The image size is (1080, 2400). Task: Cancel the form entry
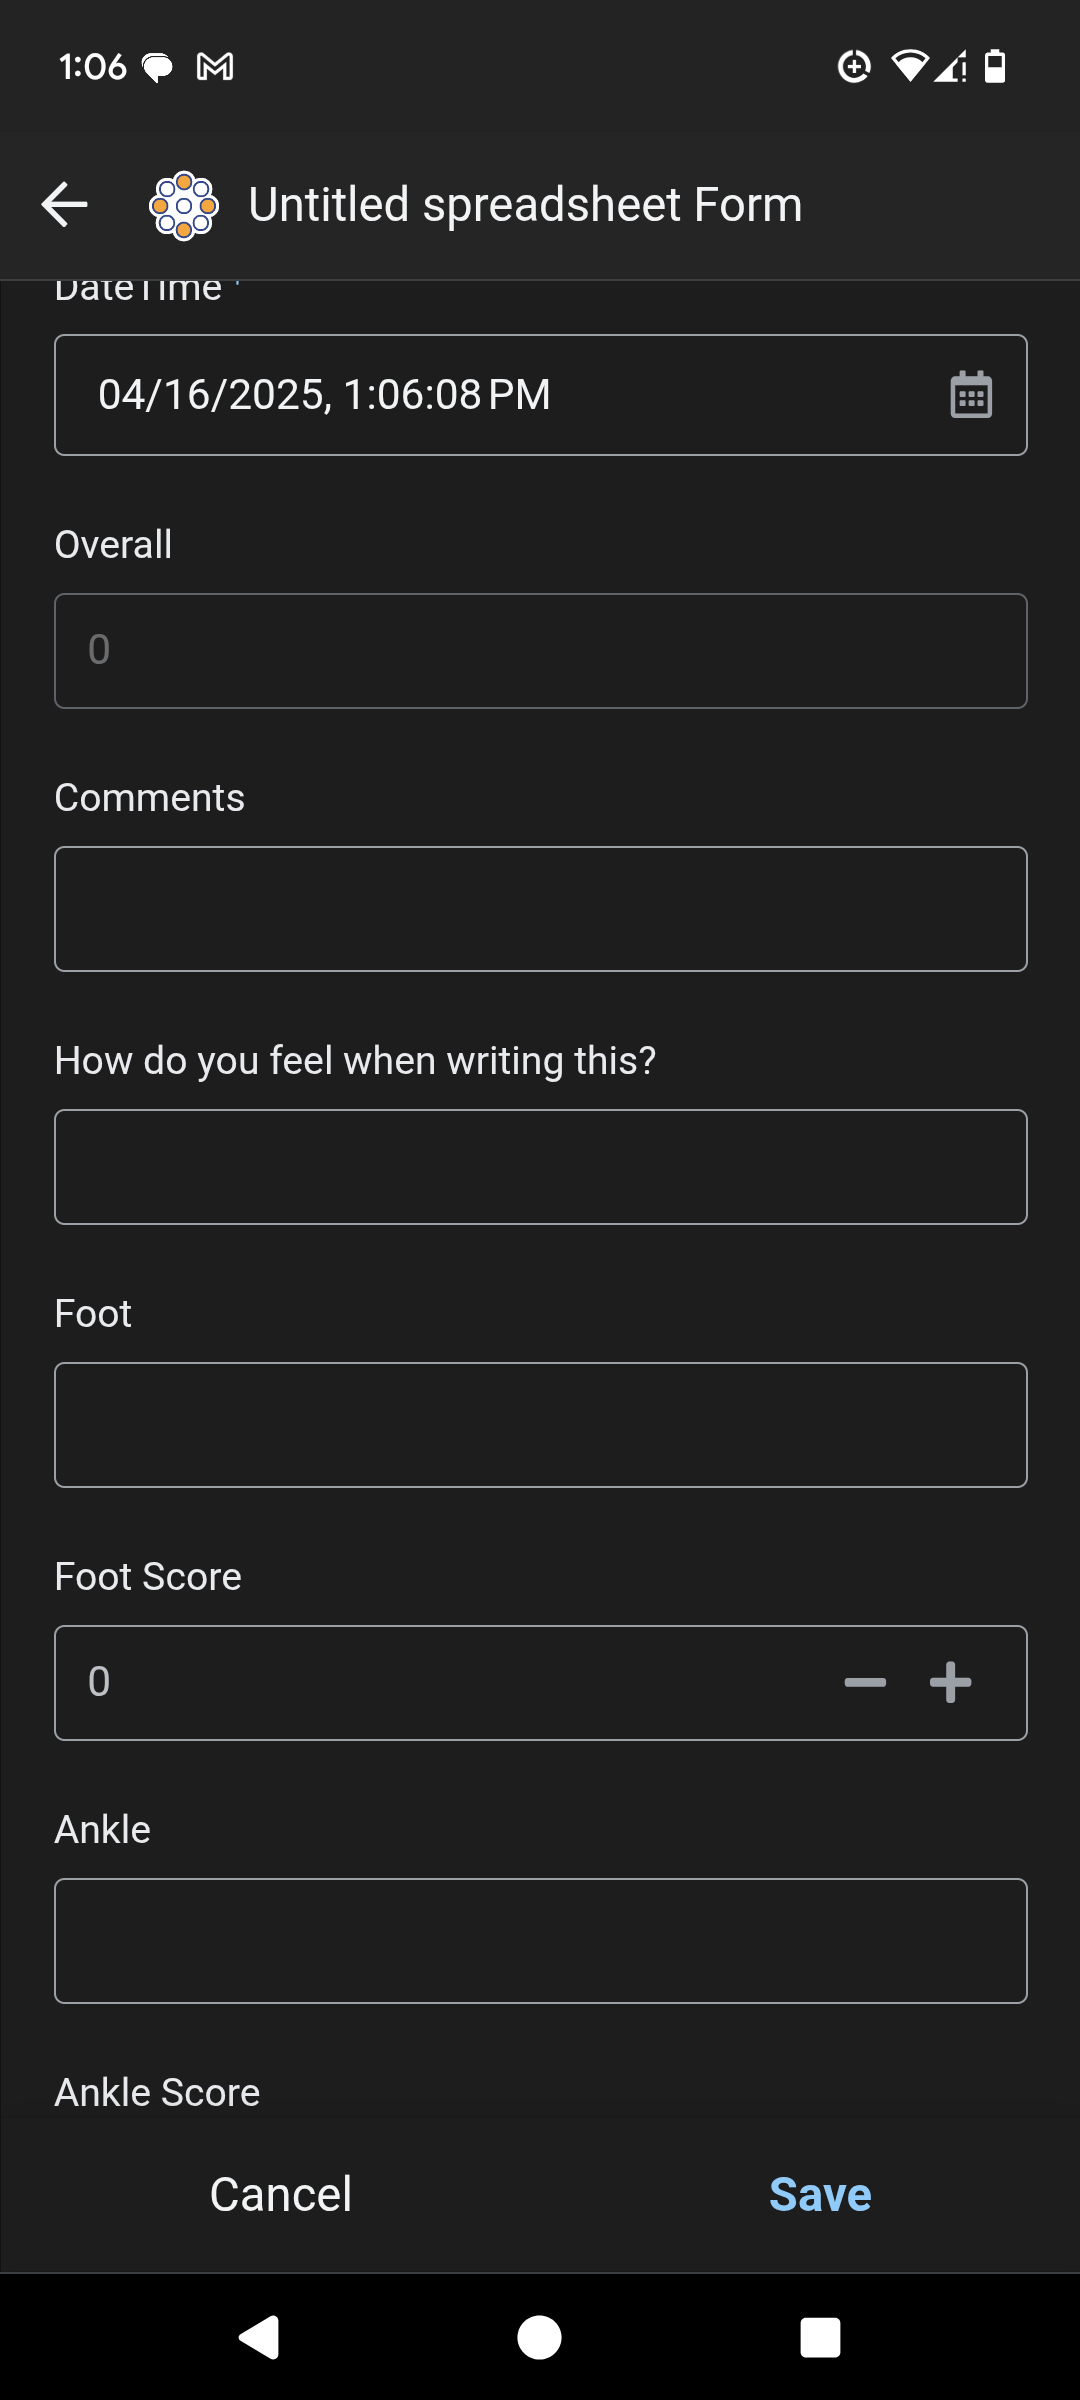(281, 2195)
